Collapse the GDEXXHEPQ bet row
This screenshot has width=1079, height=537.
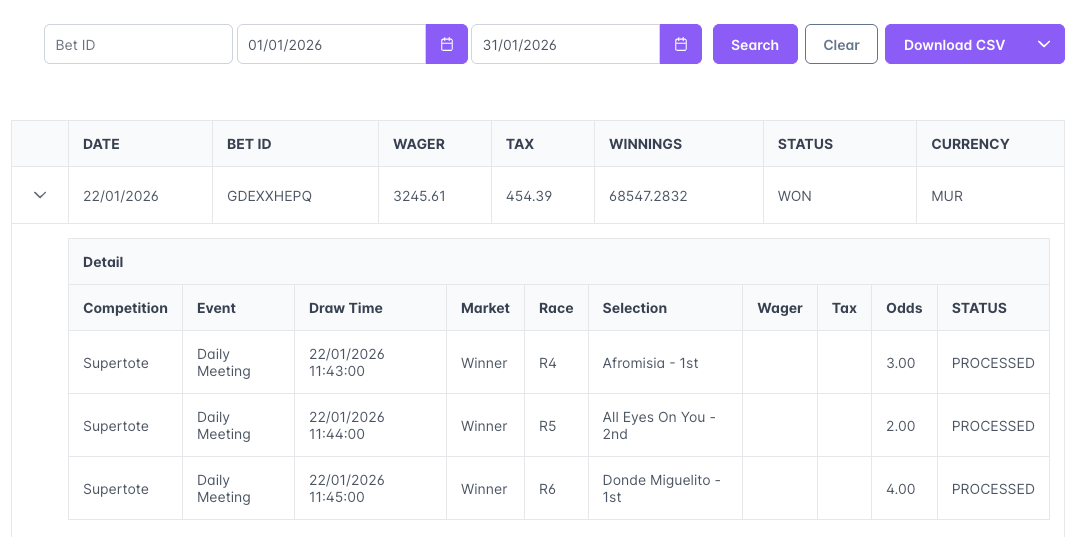tap(40, 196)
